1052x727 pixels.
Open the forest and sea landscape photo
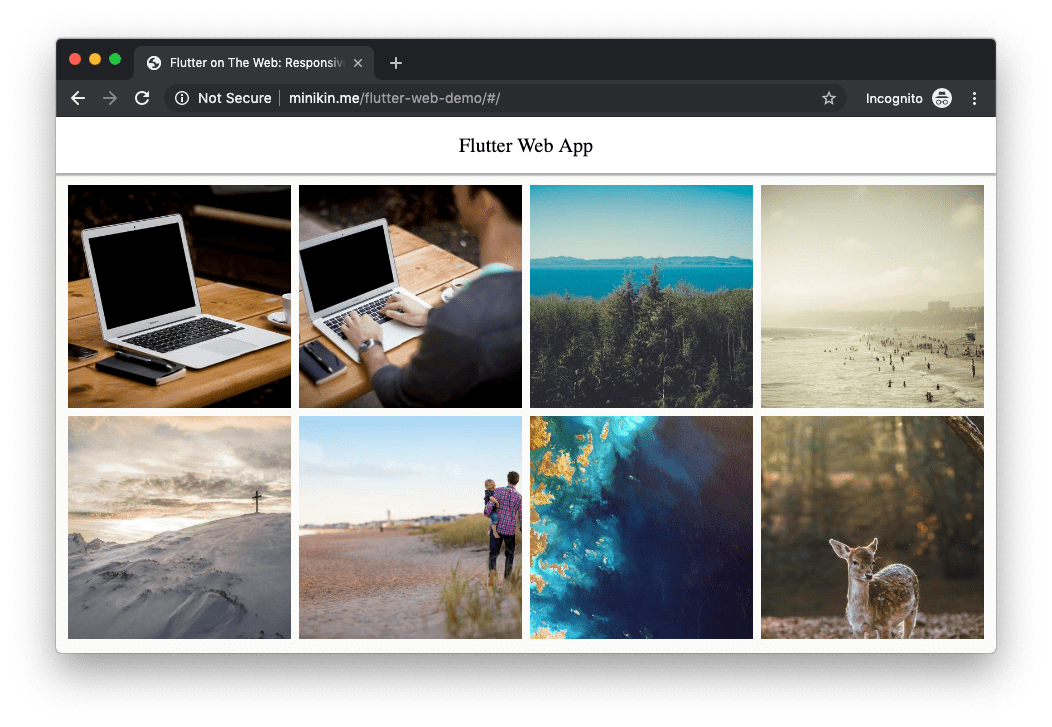coord(641,296)
